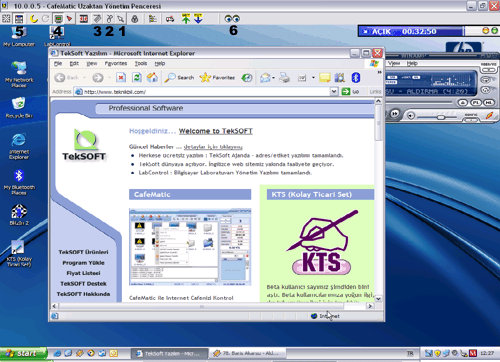
Task: Click the Program Yükle link
Action: [x=83, y=263]
